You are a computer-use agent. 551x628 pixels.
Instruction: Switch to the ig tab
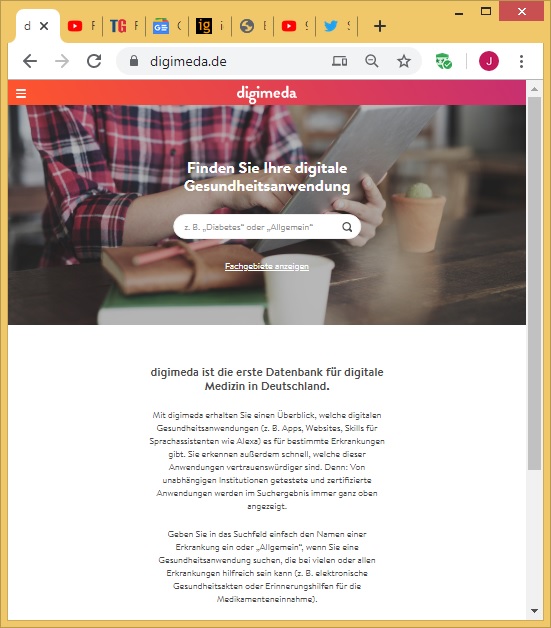pos(209,26)
